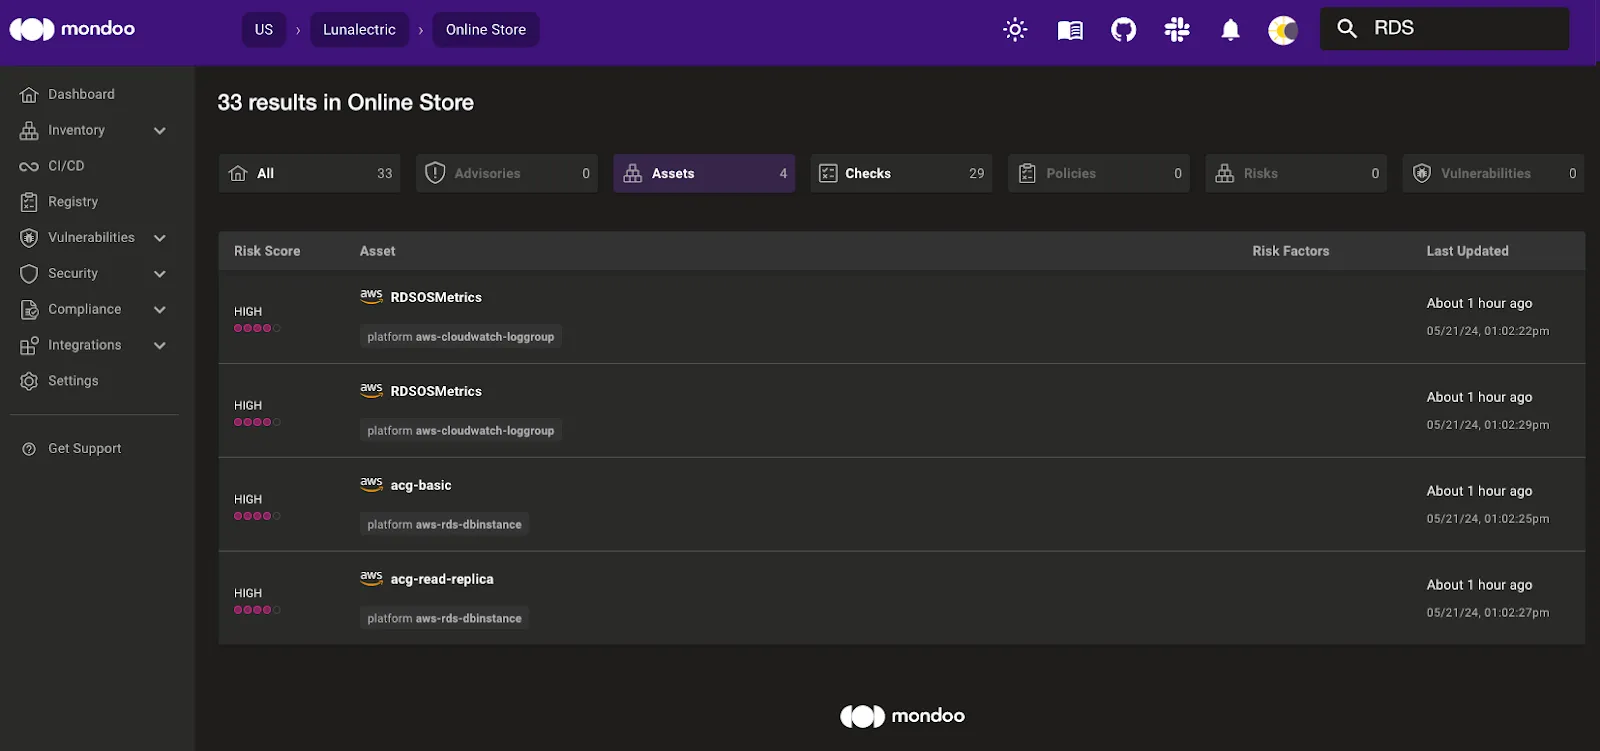
Task: Expand the sidebar Vulnerabilities chevron
Action: coord(160,238)
